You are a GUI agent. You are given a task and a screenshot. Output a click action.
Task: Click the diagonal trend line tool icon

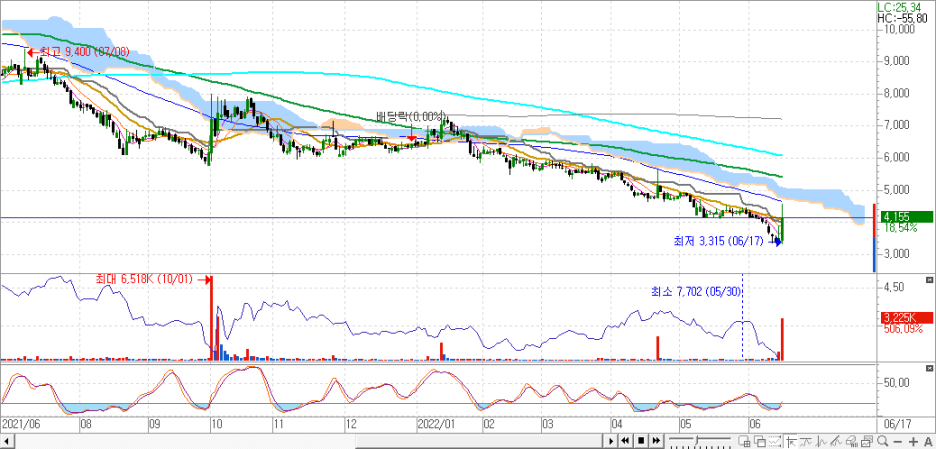[836, 442]
